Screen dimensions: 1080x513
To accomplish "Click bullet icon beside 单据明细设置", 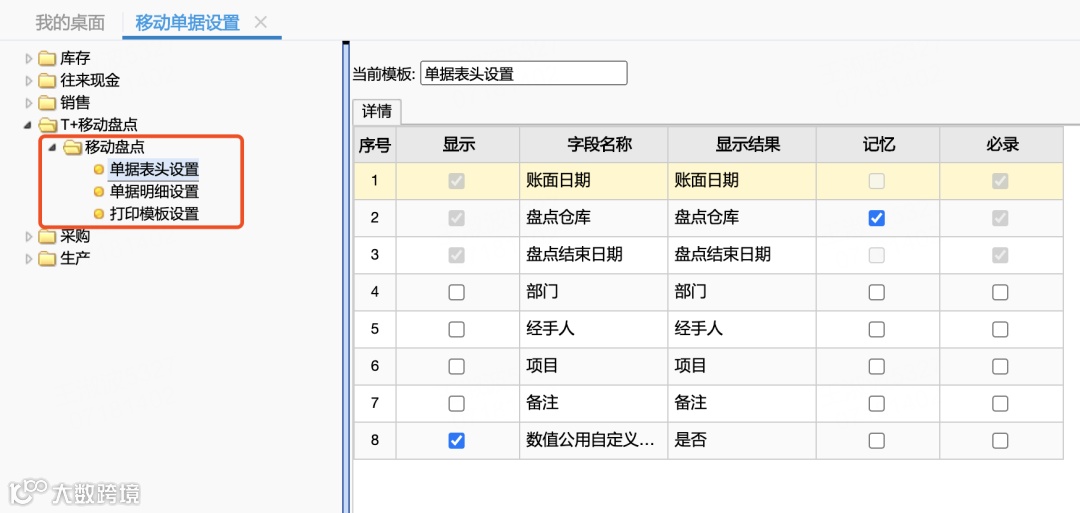I will click(98, 192).
